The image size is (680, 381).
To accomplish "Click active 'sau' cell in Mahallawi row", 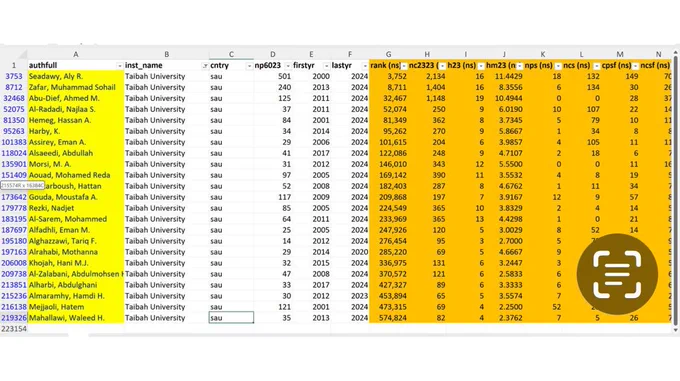I will (x=231, y=318).
